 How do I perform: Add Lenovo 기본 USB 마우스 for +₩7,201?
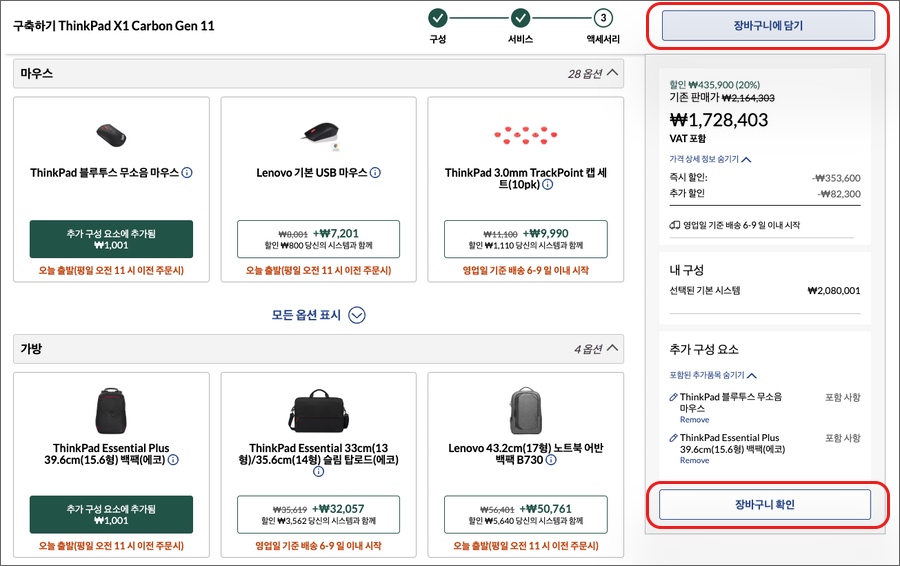(319, 239)
